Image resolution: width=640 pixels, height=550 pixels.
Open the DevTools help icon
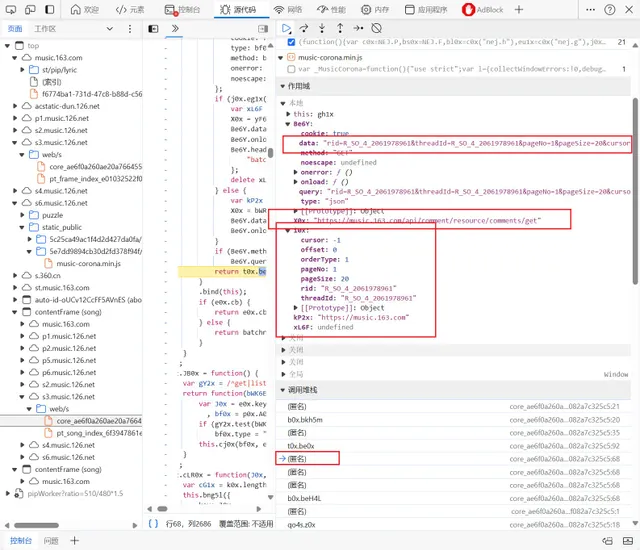pyautogui.click(x=610, y=9)
